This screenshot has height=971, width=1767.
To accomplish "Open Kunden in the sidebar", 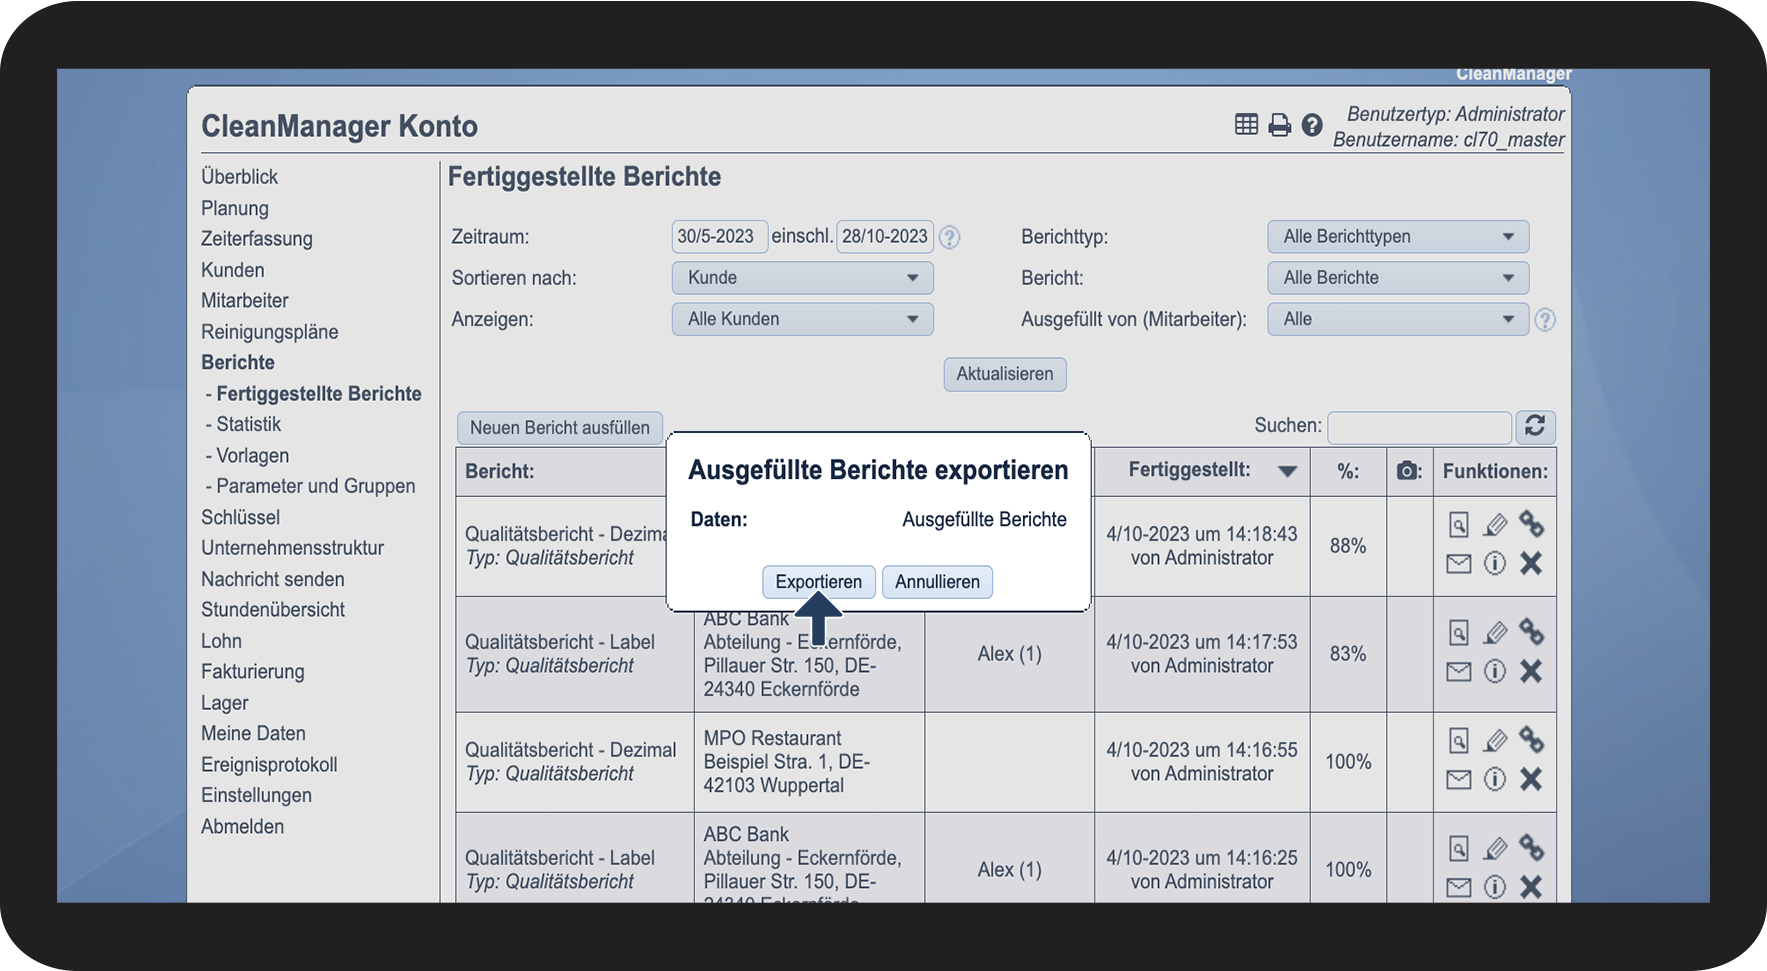I will click(233, 270).
